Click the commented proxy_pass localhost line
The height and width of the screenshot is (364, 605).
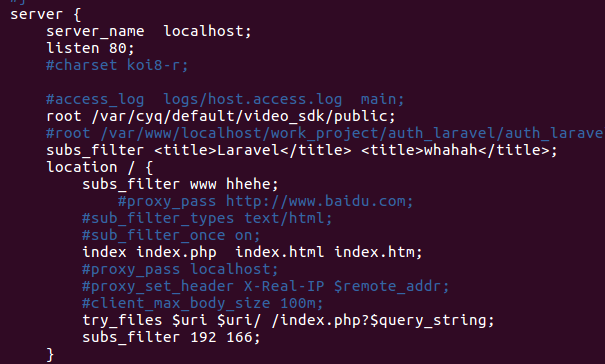coord(180,269)
